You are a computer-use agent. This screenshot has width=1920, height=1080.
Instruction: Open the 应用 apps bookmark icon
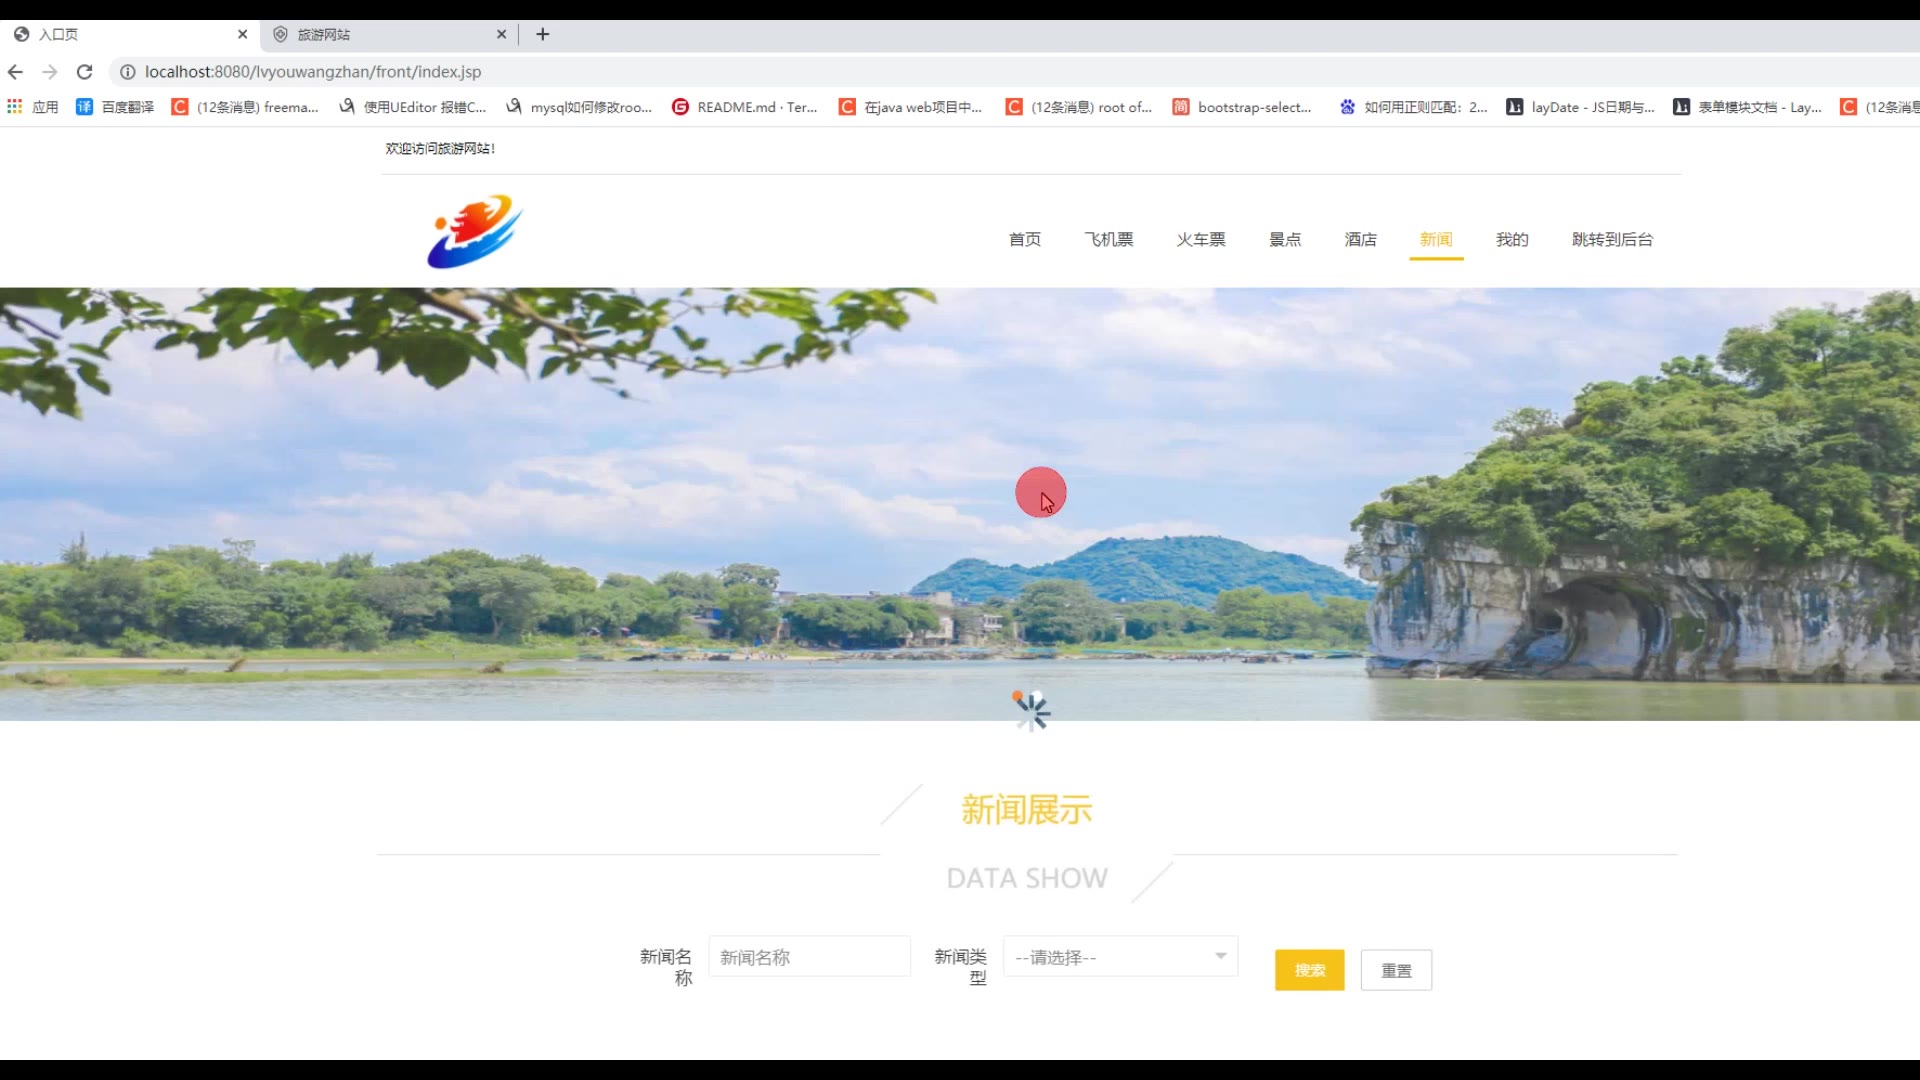(15, 107)
